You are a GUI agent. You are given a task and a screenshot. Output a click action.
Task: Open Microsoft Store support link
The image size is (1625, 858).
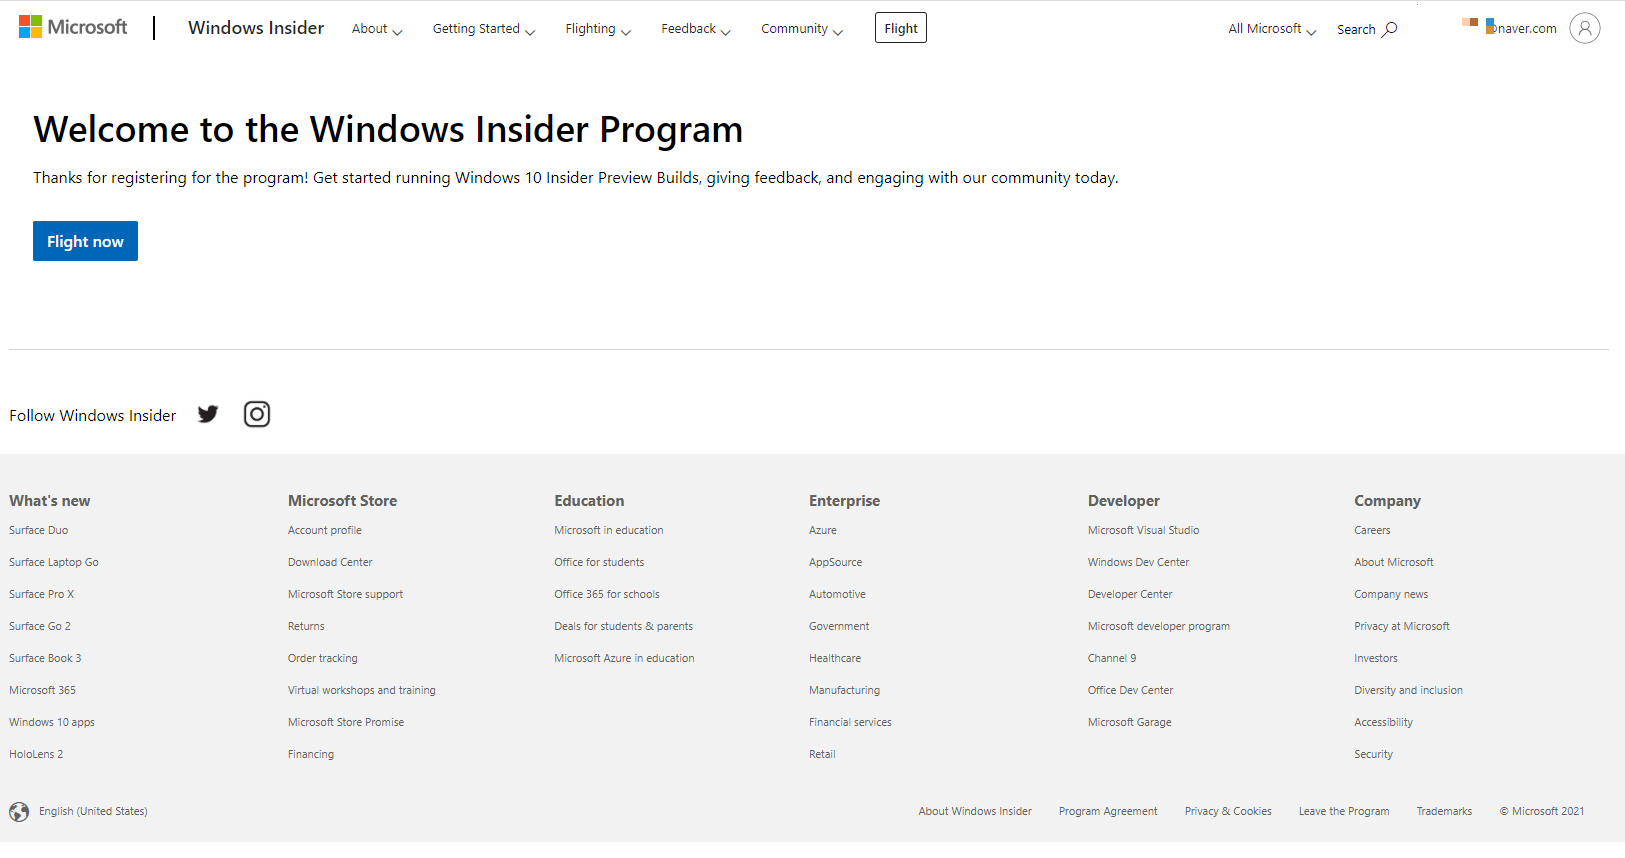click(346, 594)
